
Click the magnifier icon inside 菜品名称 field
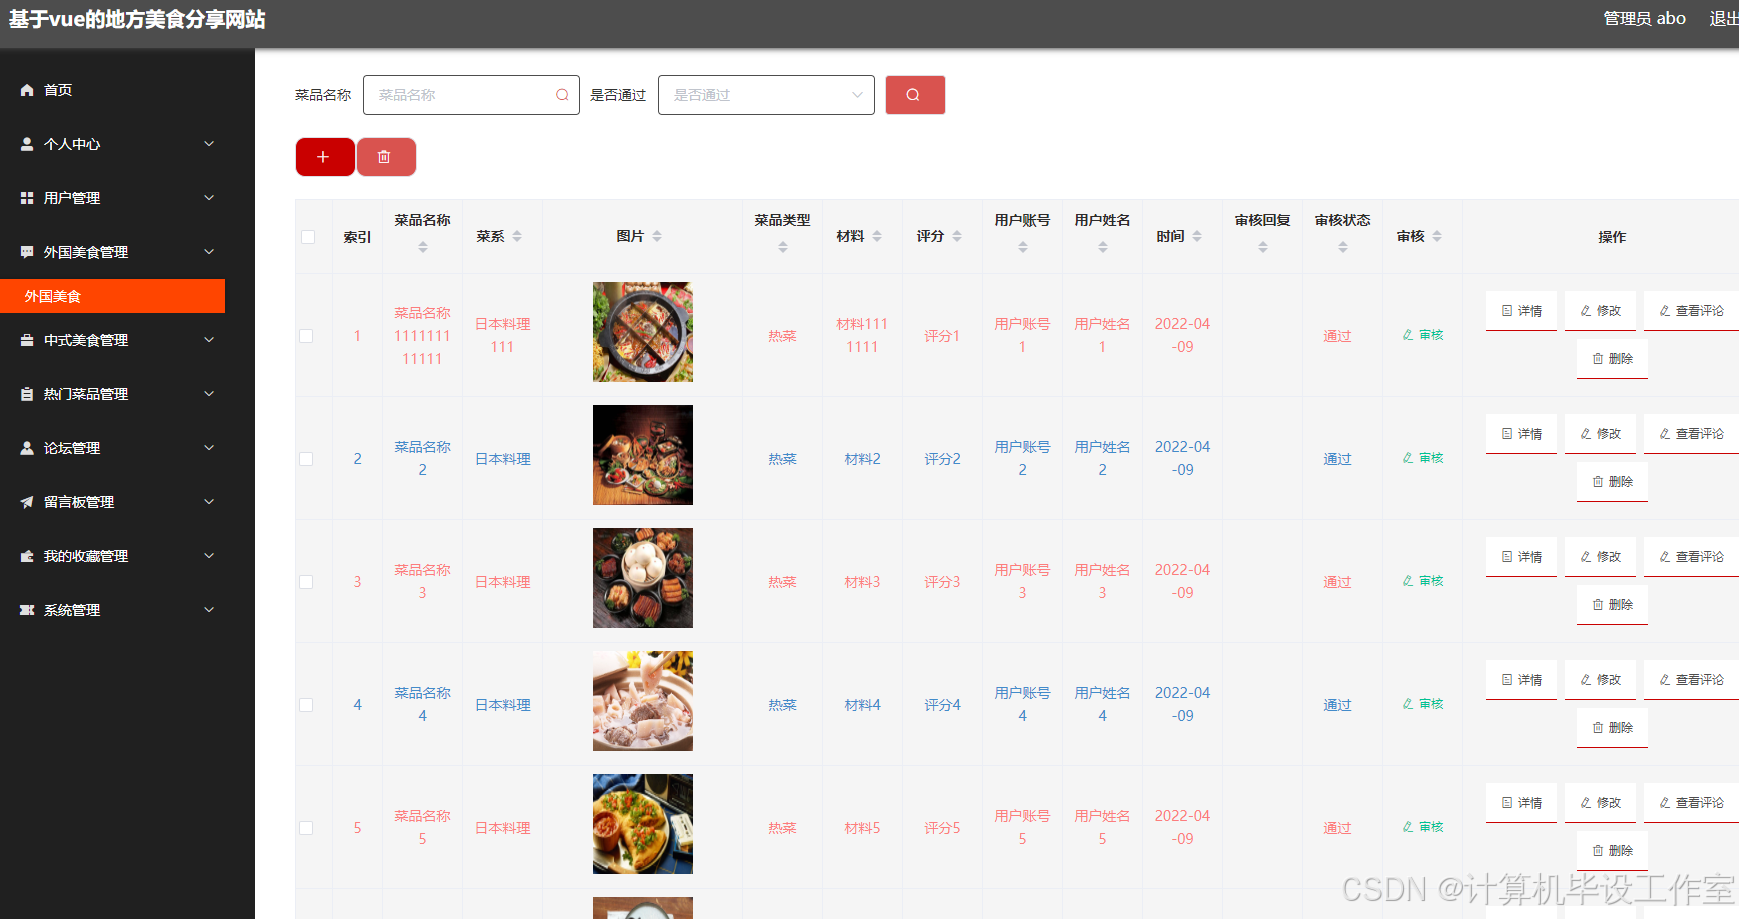point(562,95)
